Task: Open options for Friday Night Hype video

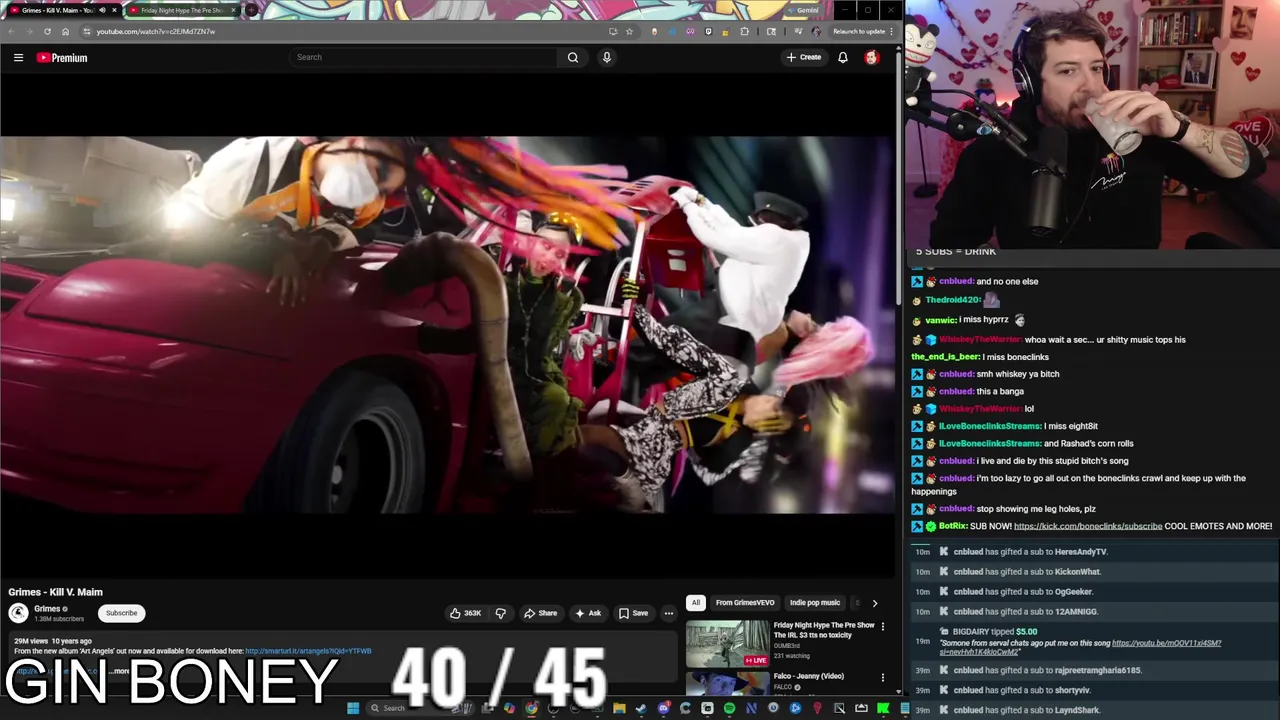Action: pos(882,627)
